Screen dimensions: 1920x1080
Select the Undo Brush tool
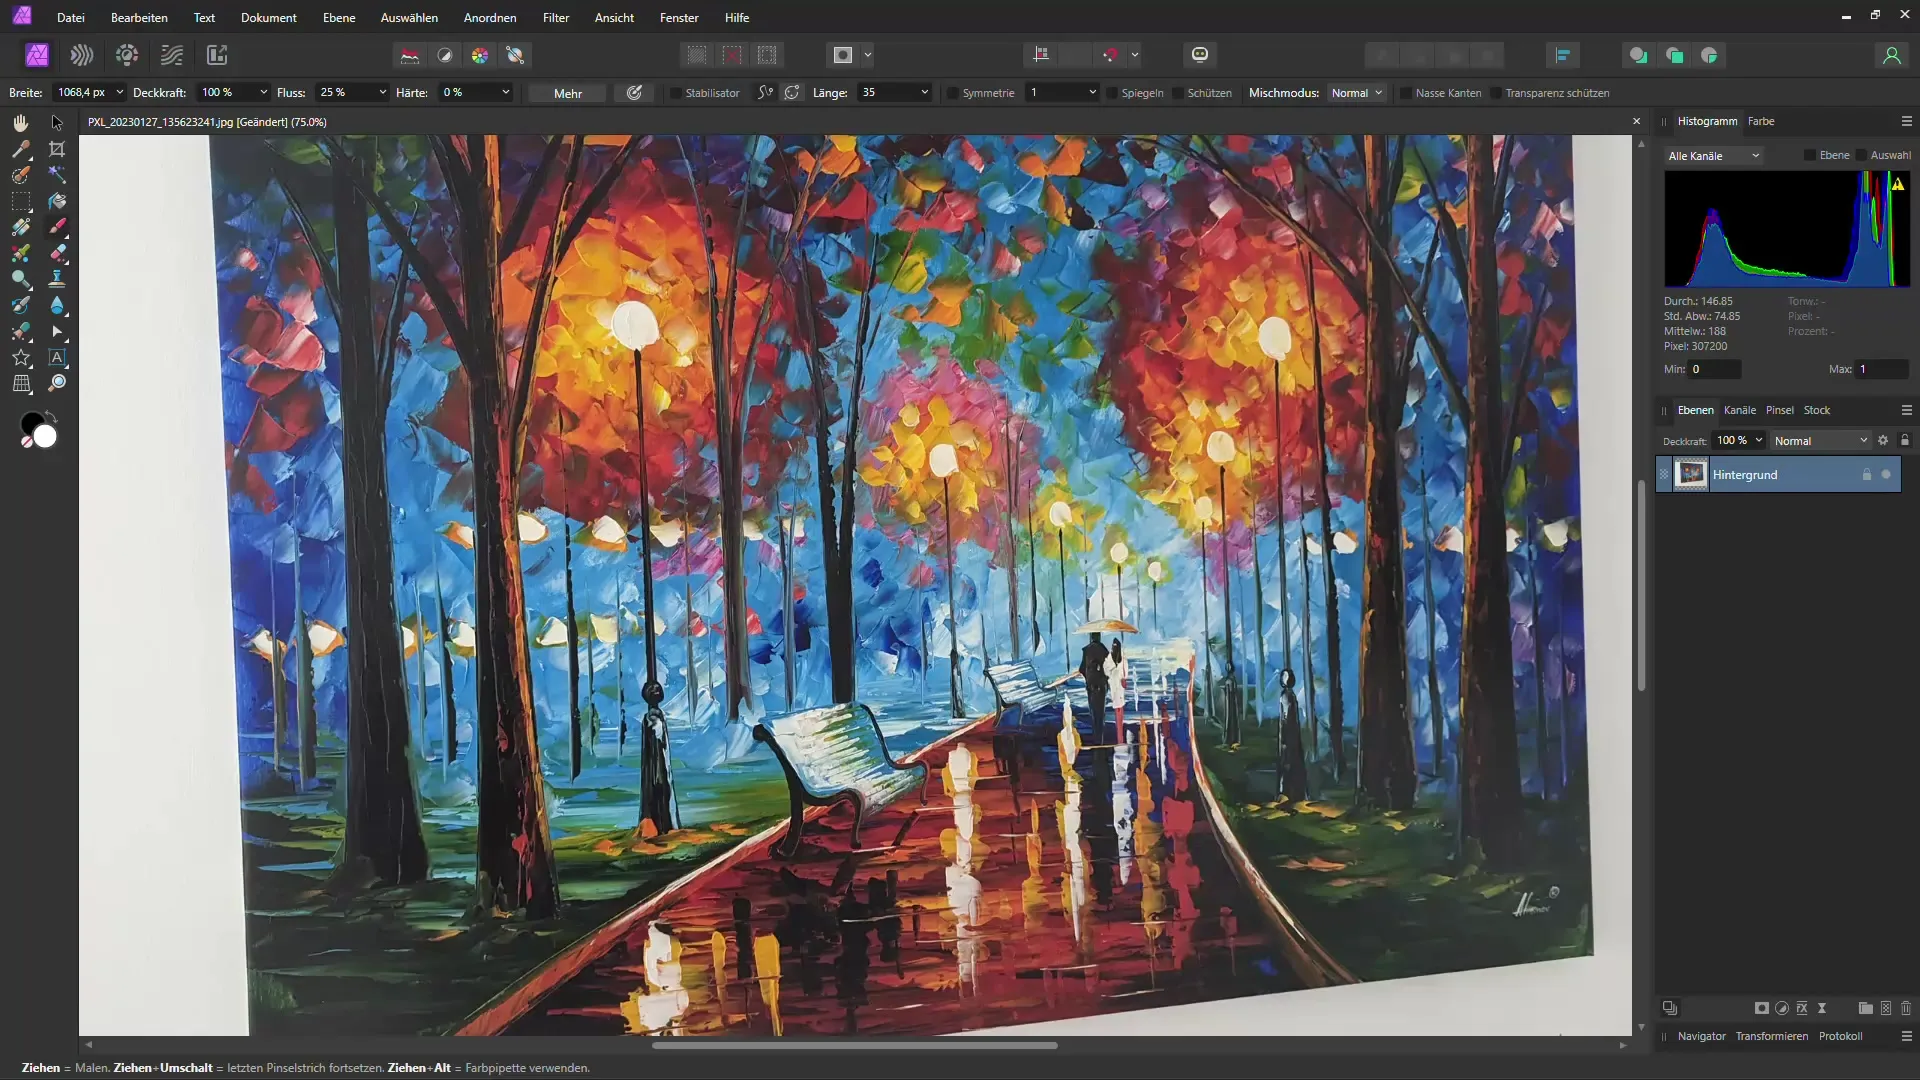[x=21, y=305]
